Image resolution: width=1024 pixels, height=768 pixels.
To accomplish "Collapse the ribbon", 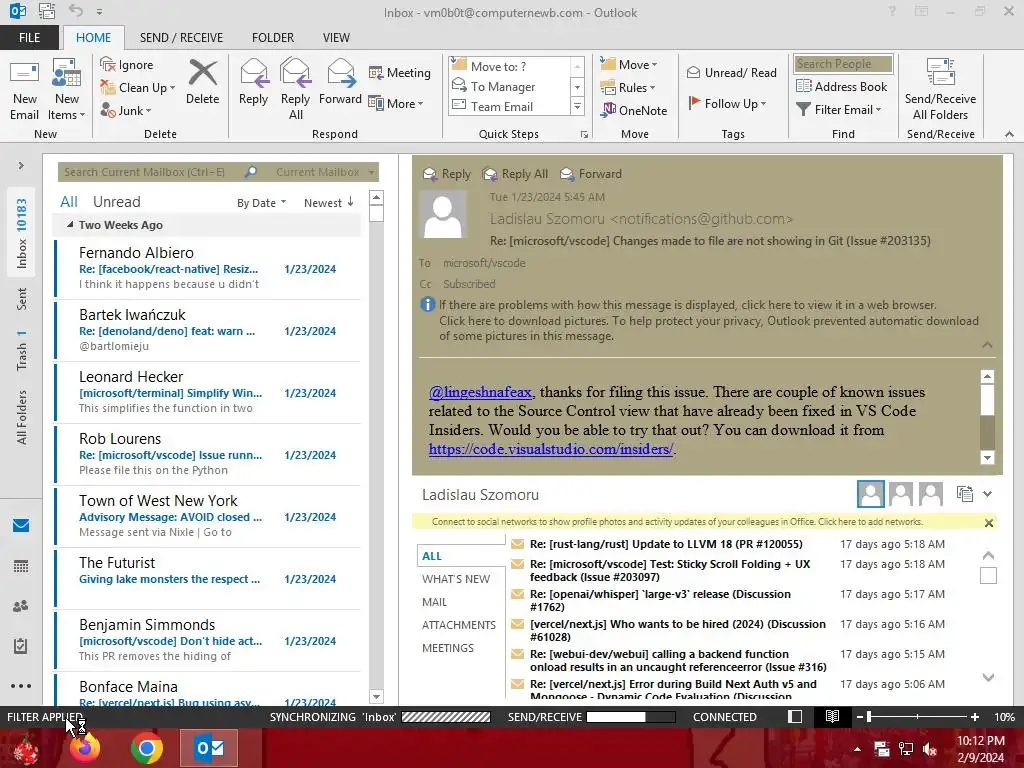I will pyautogui.click(x=1009, y=134).
